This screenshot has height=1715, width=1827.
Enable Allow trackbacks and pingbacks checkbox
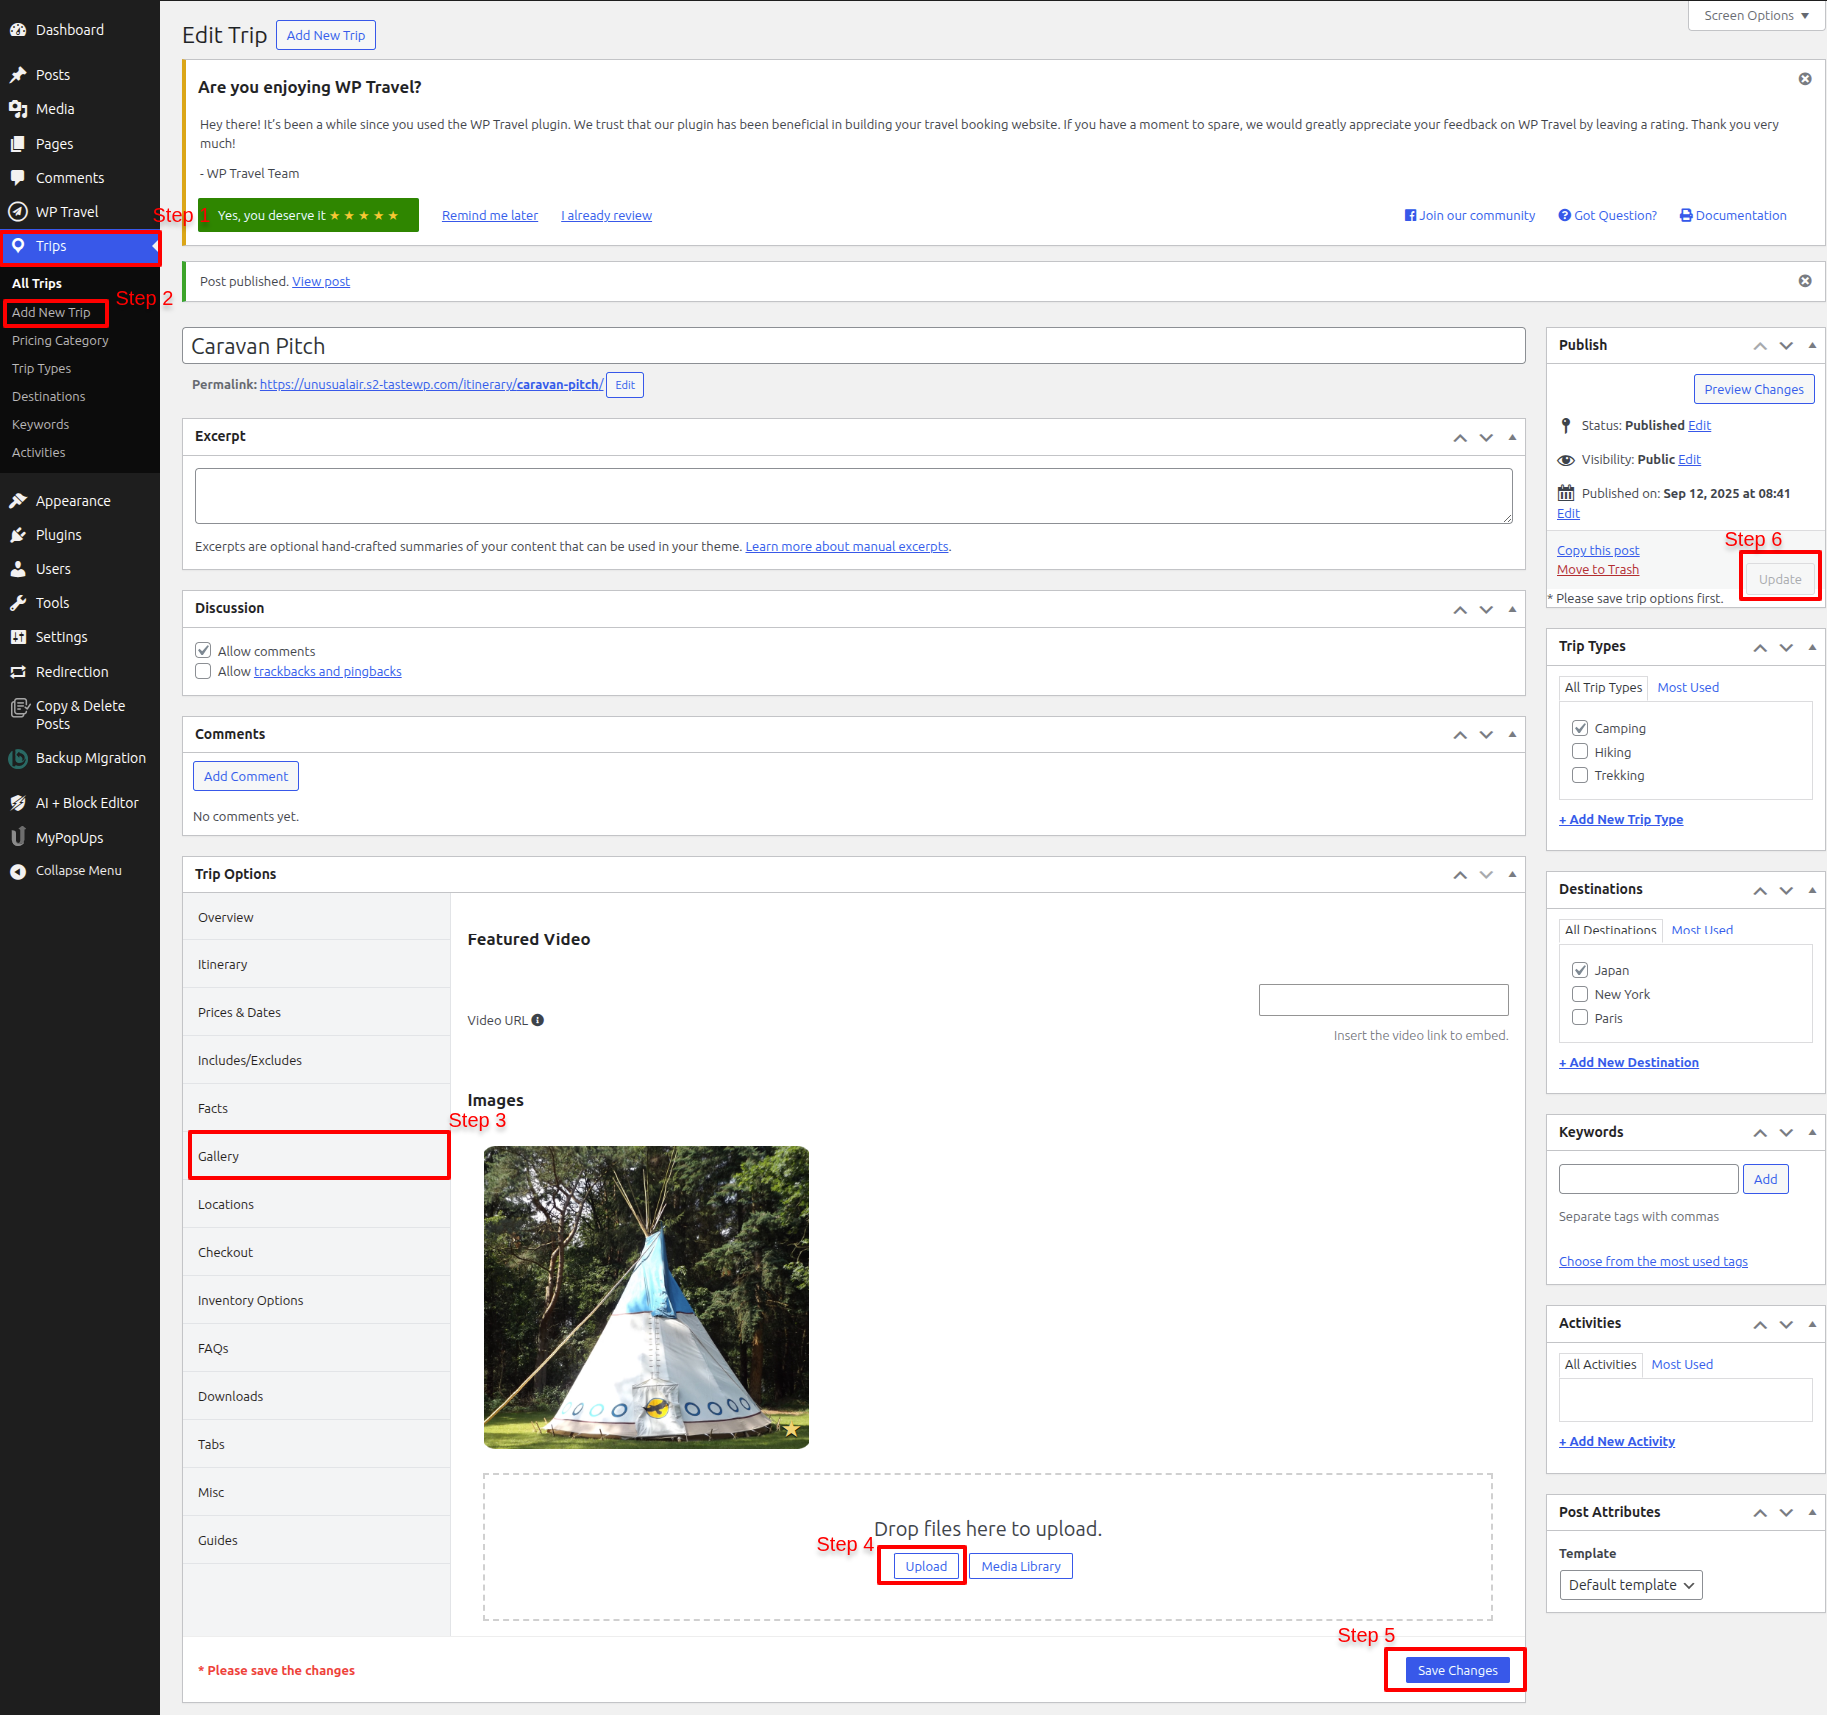pyautogui.click(x=203, y=671)
